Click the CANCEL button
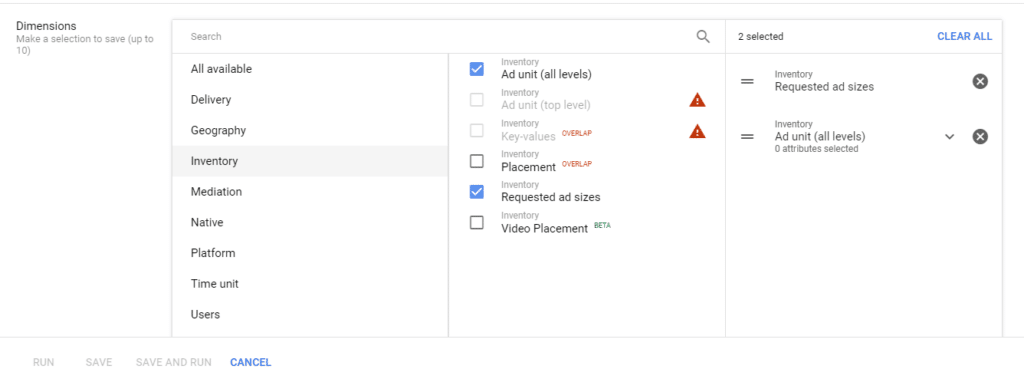The image size is (1024, 379). coord(251,362)
